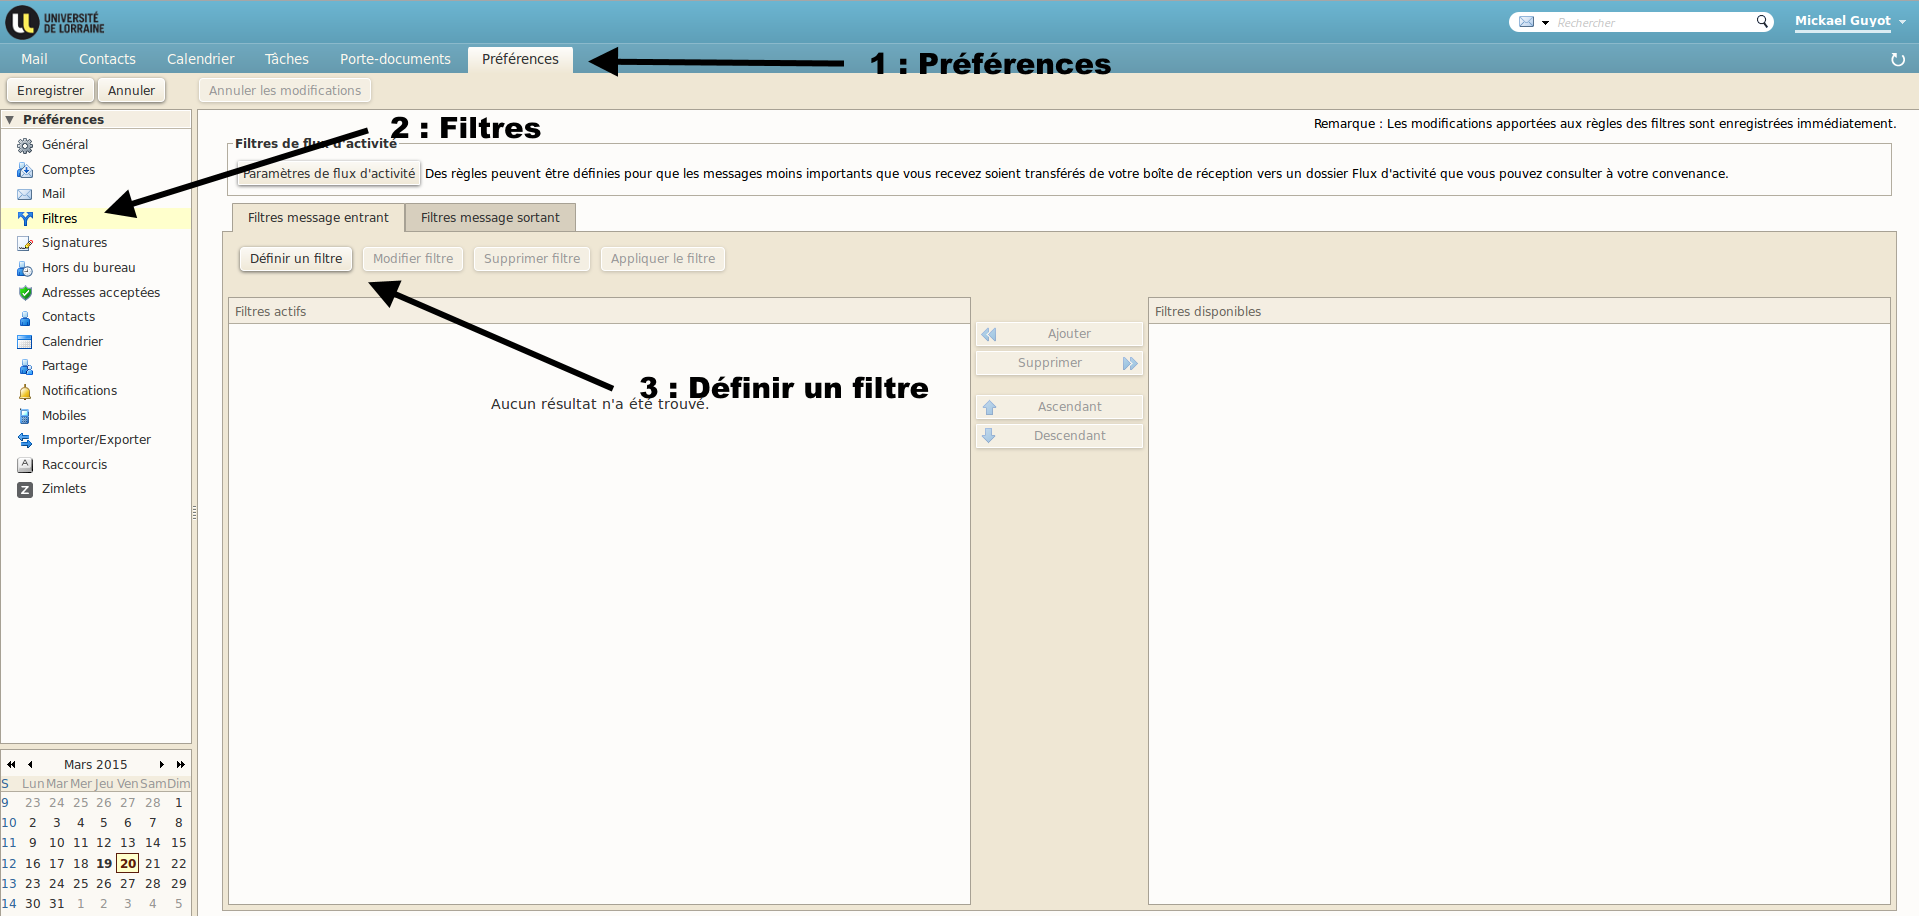Click the search magnifier icon
The width and height of the screenshot is (1919, 916).
tap(1762, 21)
